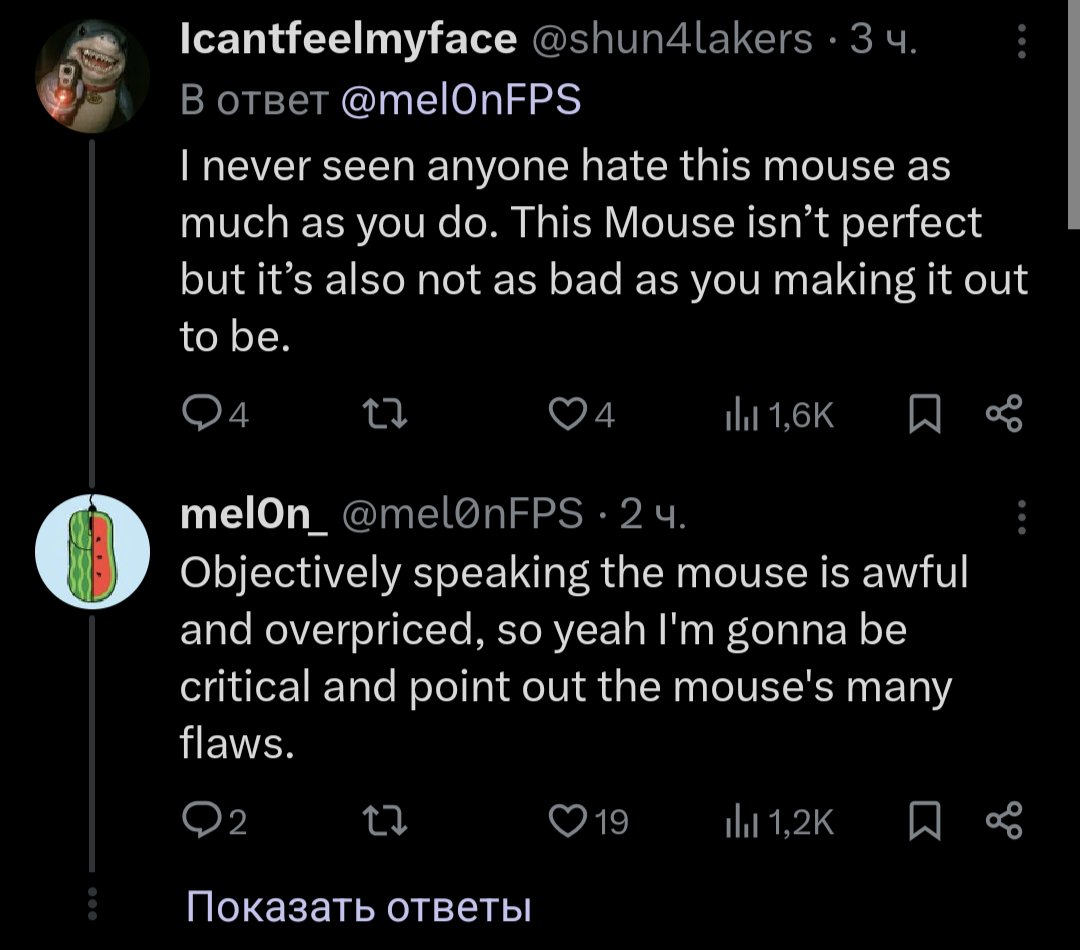Image resolution: width=1080 pixels, height=950 pixels.
Task: Open the shark avatar profile picture
Action: pos(93,76)
